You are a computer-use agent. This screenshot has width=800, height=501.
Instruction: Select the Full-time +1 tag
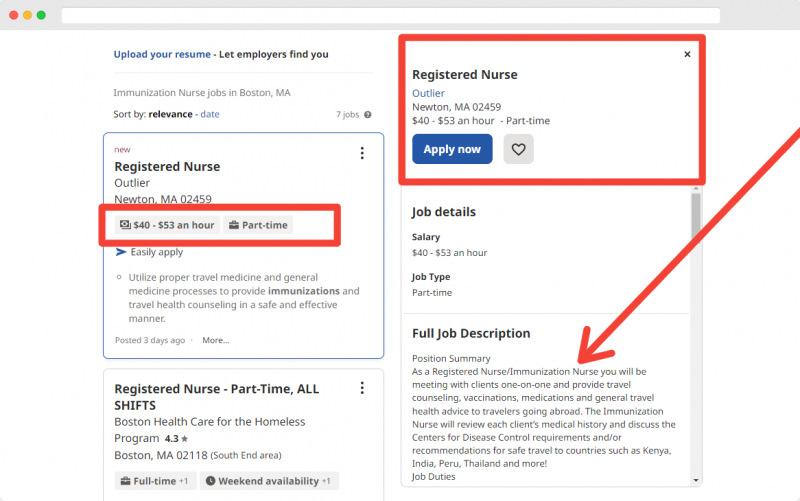(x=155, y=481)
